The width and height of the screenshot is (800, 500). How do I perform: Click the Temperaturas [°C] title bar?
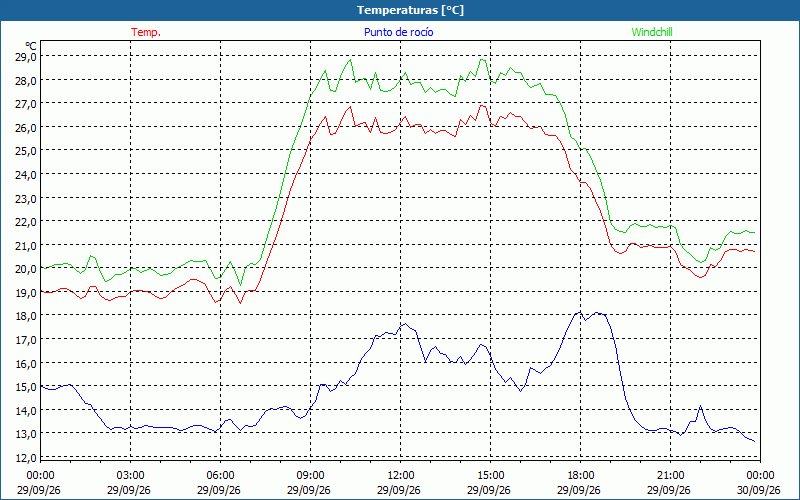[x=400, y=10]
